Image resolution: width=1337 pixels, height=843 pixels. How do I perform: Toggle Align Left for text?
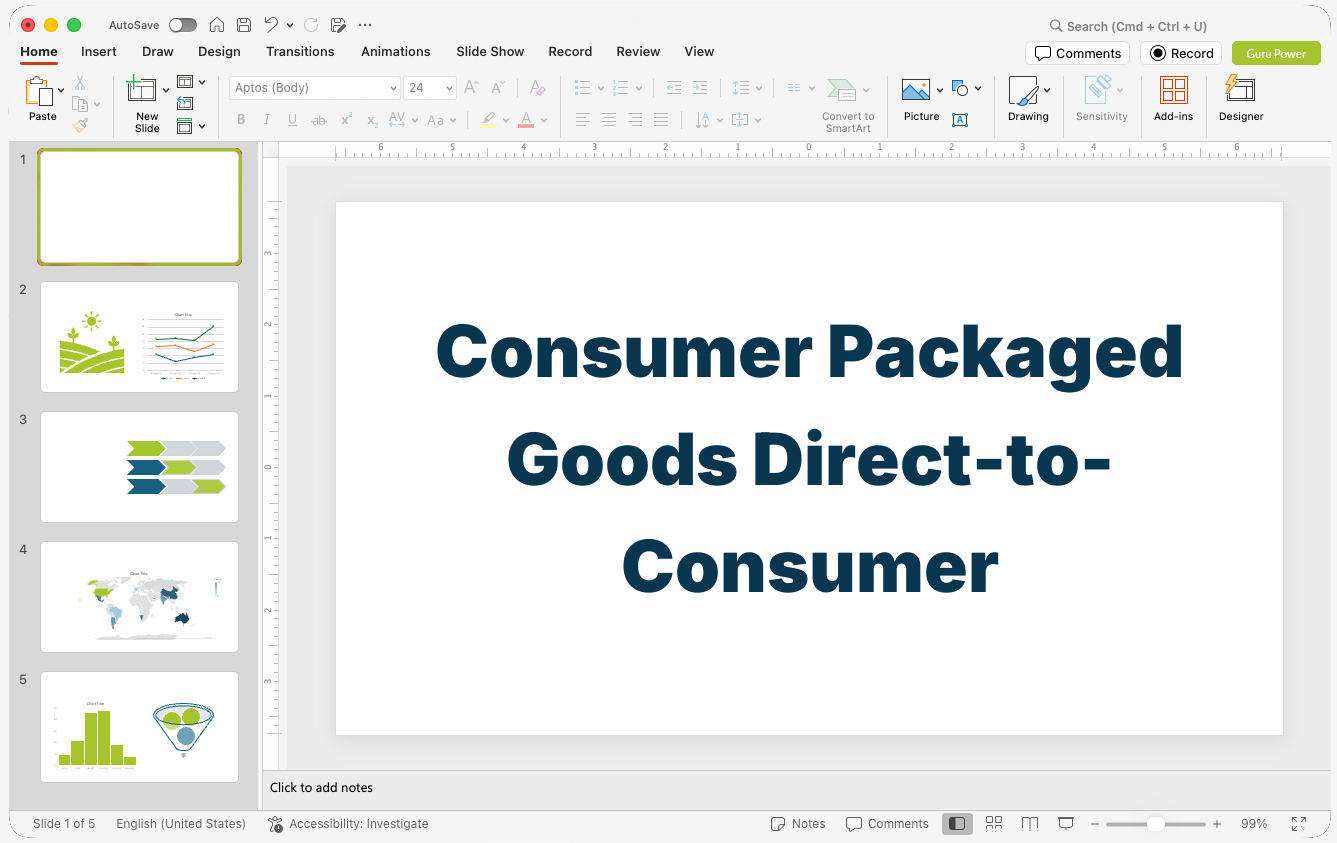[x=582, y=120]
